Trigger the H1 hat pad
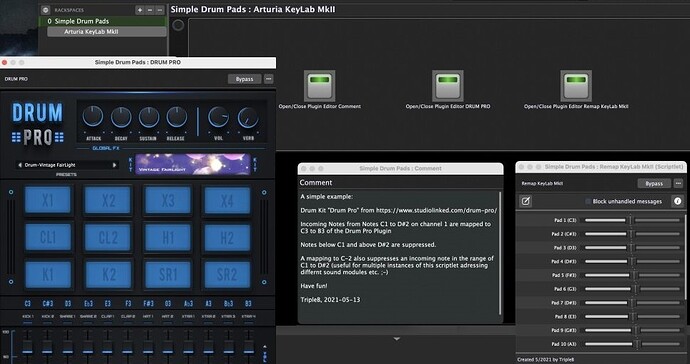 [168, 238]
